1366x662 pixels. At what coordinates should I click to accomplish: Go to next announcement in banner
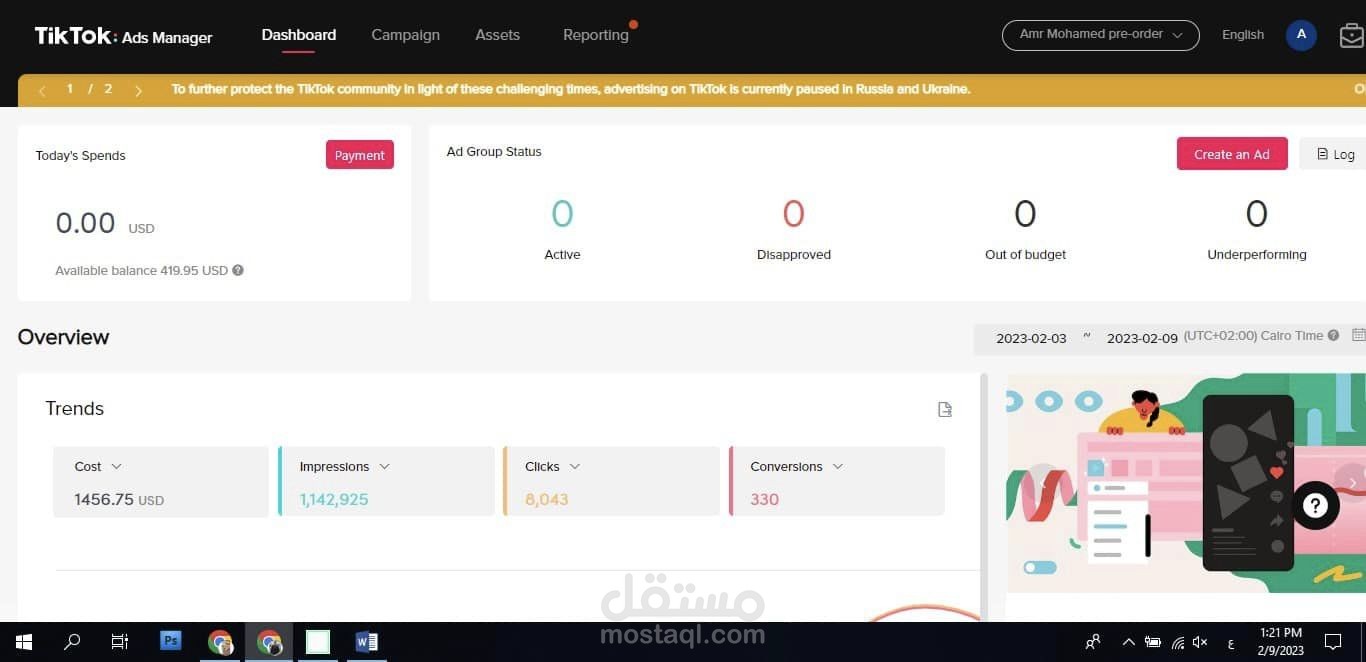click(138, 90)
